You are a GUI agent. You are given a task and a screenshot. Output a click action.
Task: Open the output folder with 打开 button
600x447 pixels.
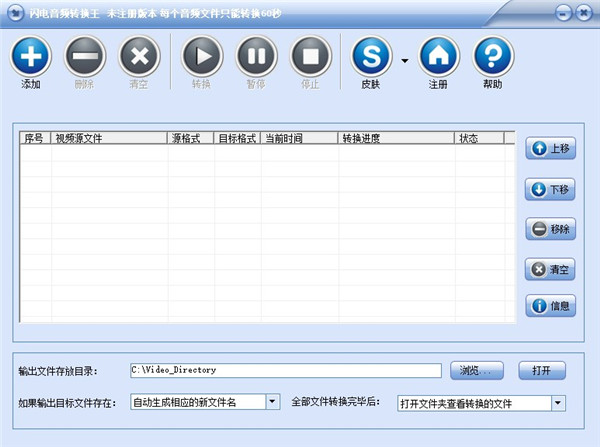coord(541,370)
